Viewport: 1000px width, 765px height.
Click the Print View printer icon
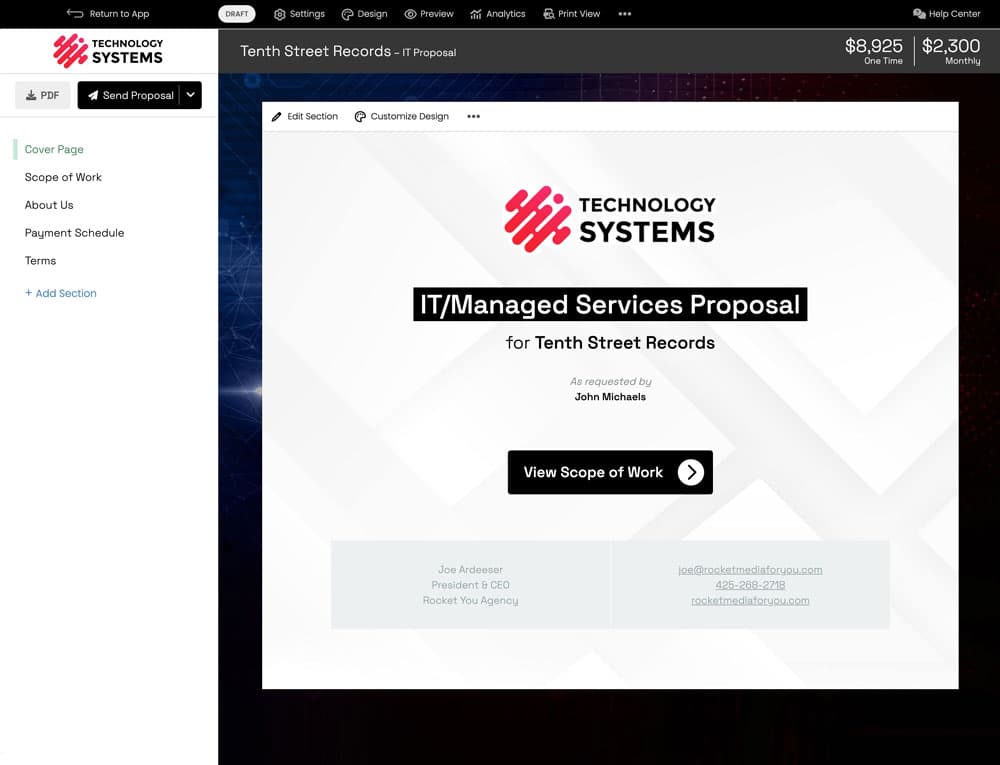[549, 14]
